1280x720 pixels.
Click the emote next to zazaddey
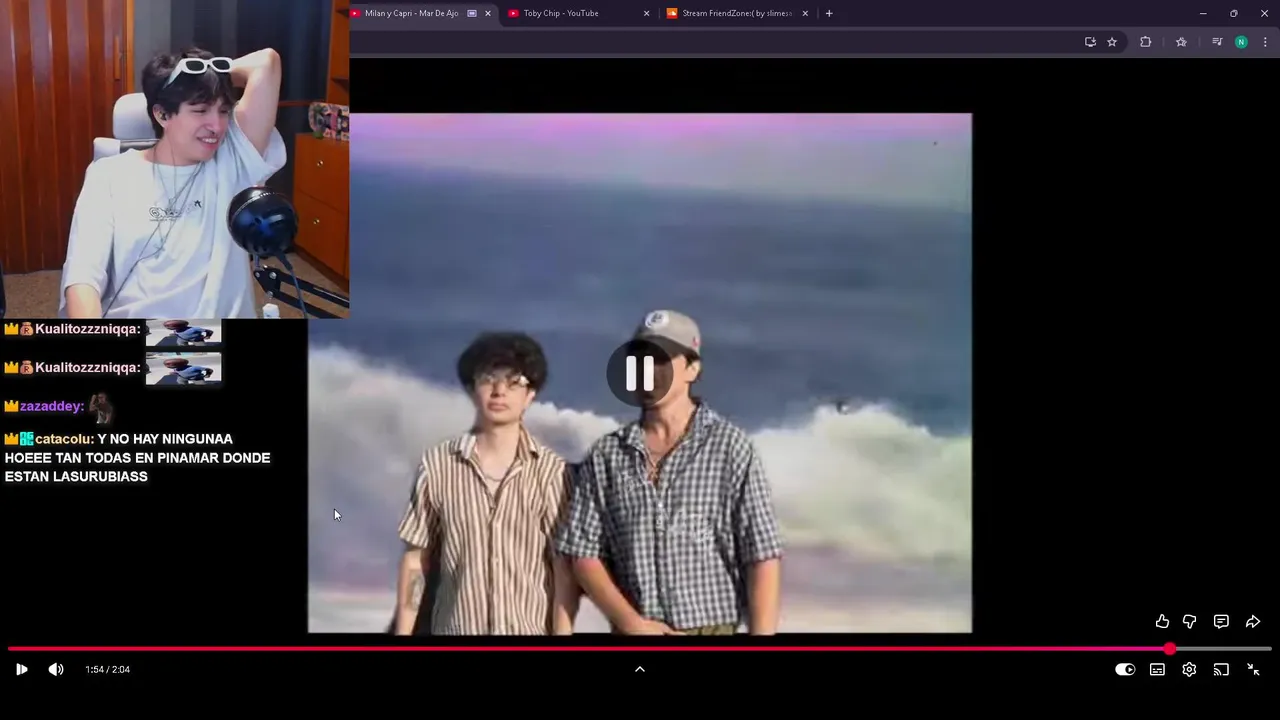99,406
